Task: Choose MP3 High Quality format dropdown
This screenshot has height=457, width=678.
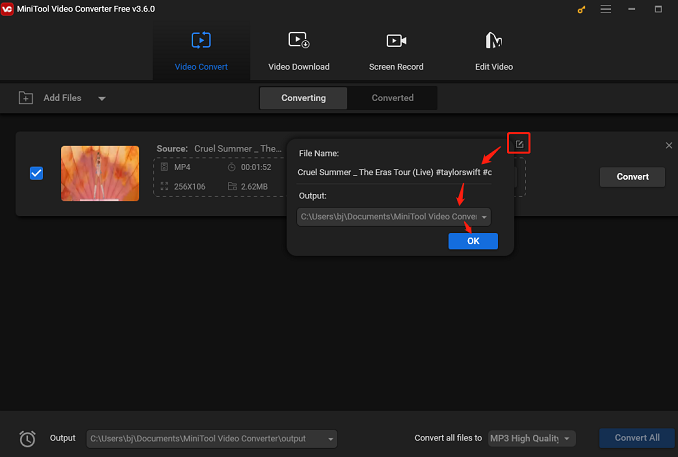Action: click(x=531, y=438)
